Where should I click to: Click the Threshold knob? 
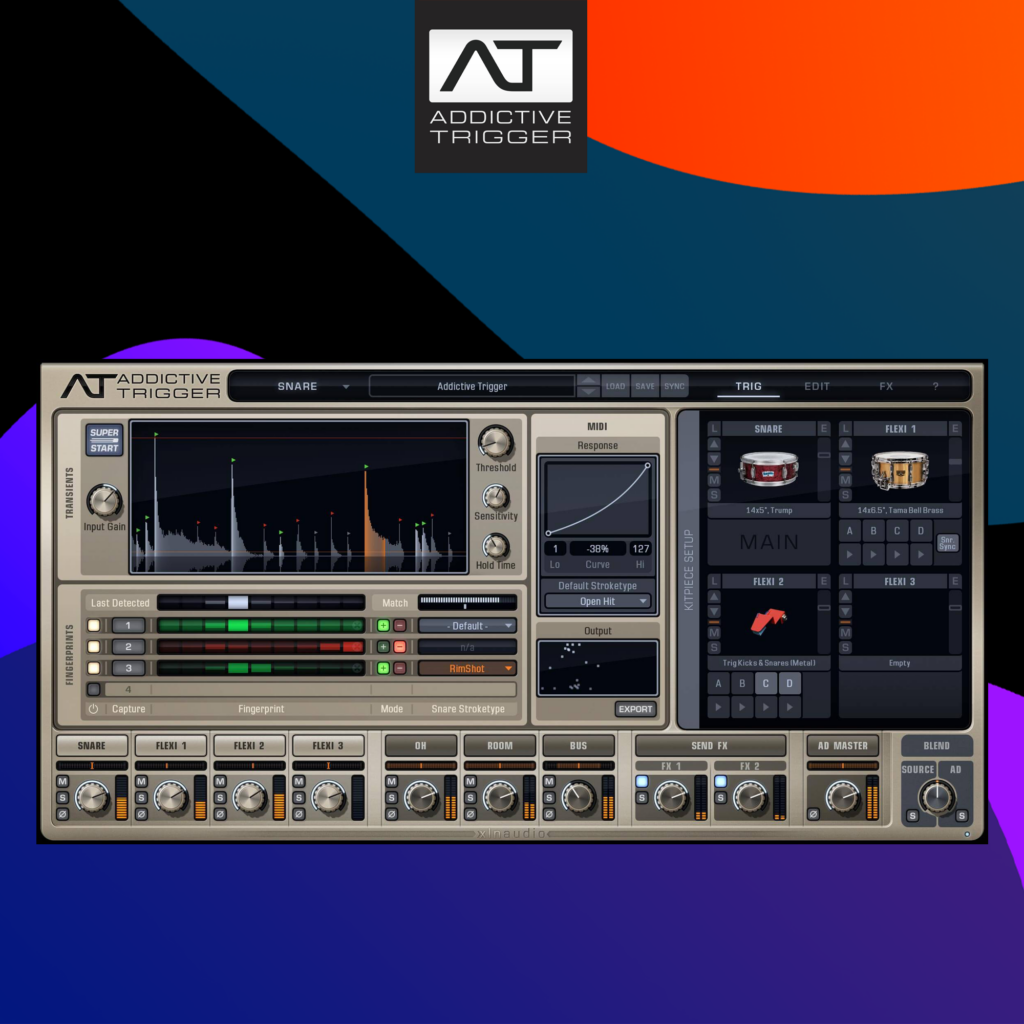[495, 441]
